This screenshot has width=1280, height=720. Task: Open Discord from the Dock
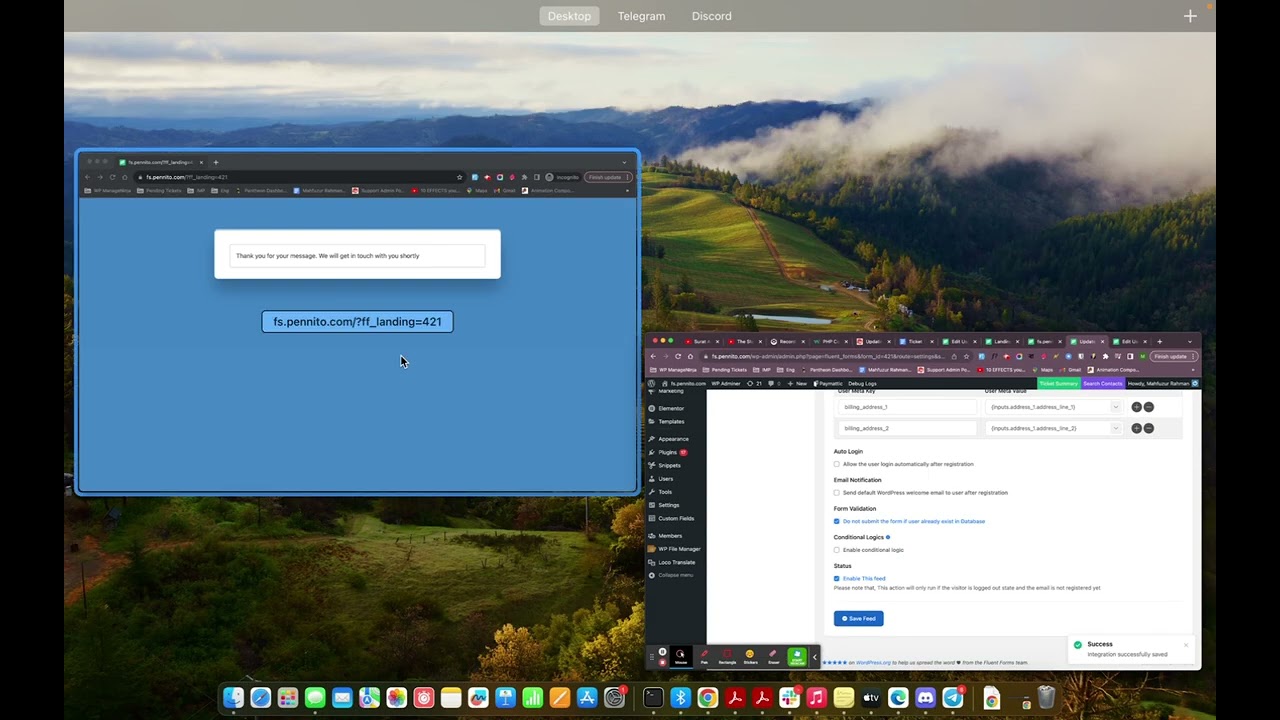point(925,697)
